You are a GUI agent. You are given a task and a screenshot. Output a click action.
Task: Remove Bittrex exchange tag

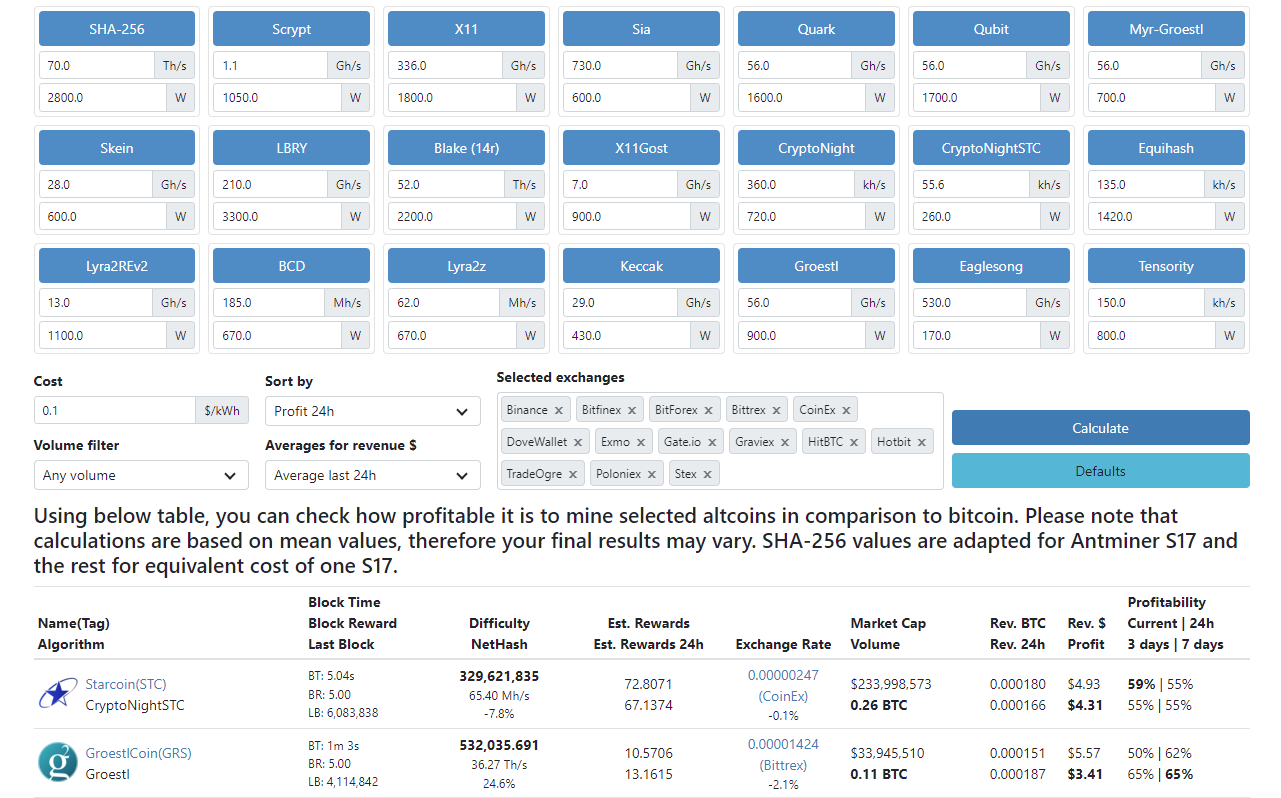(776, 410)
